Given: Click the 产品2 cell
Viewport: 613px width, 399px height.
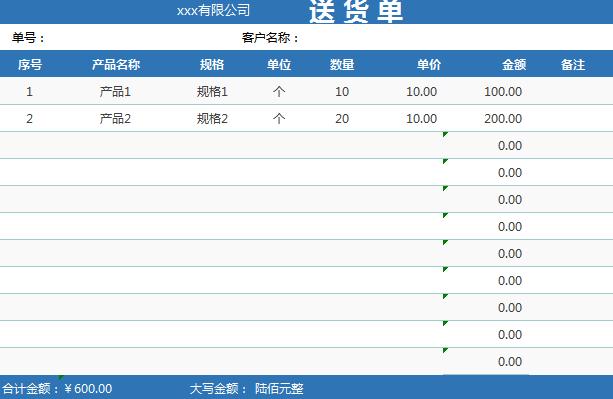Looking at the screenshot, I should click(x=115, y=118).
